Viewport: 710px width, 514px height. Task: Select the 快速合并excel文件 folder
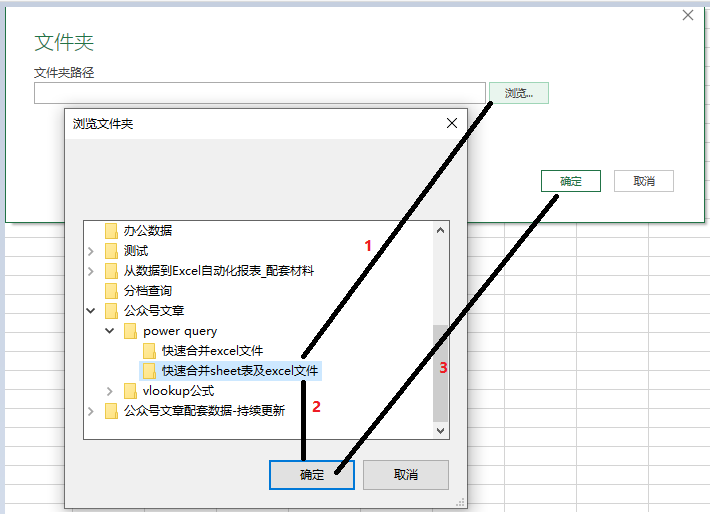coord(212,351)
